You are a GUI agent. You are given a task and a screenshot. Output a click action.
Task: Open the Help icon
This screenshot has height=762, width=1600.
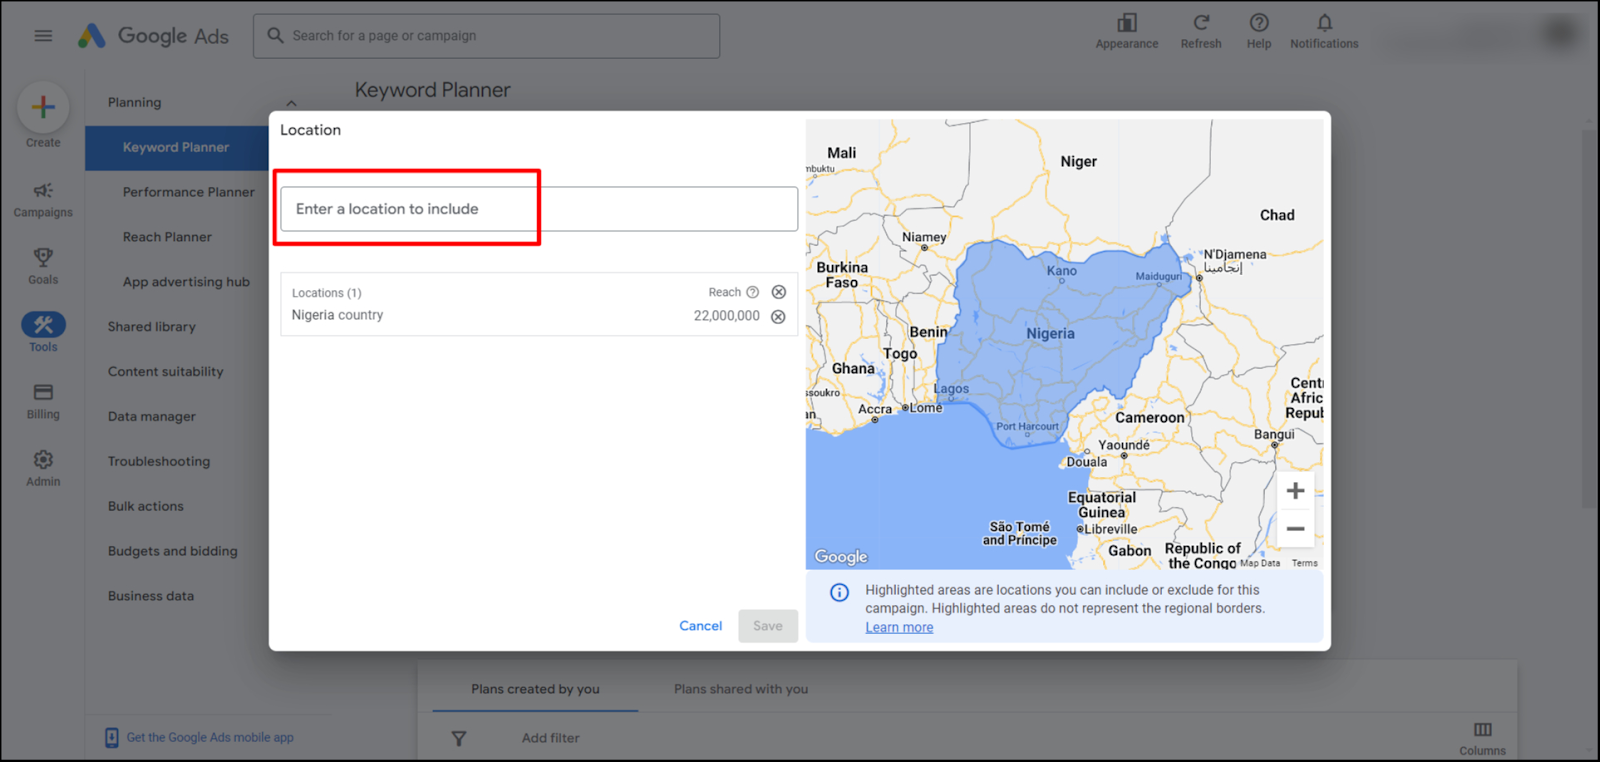tap(1259, 23)
